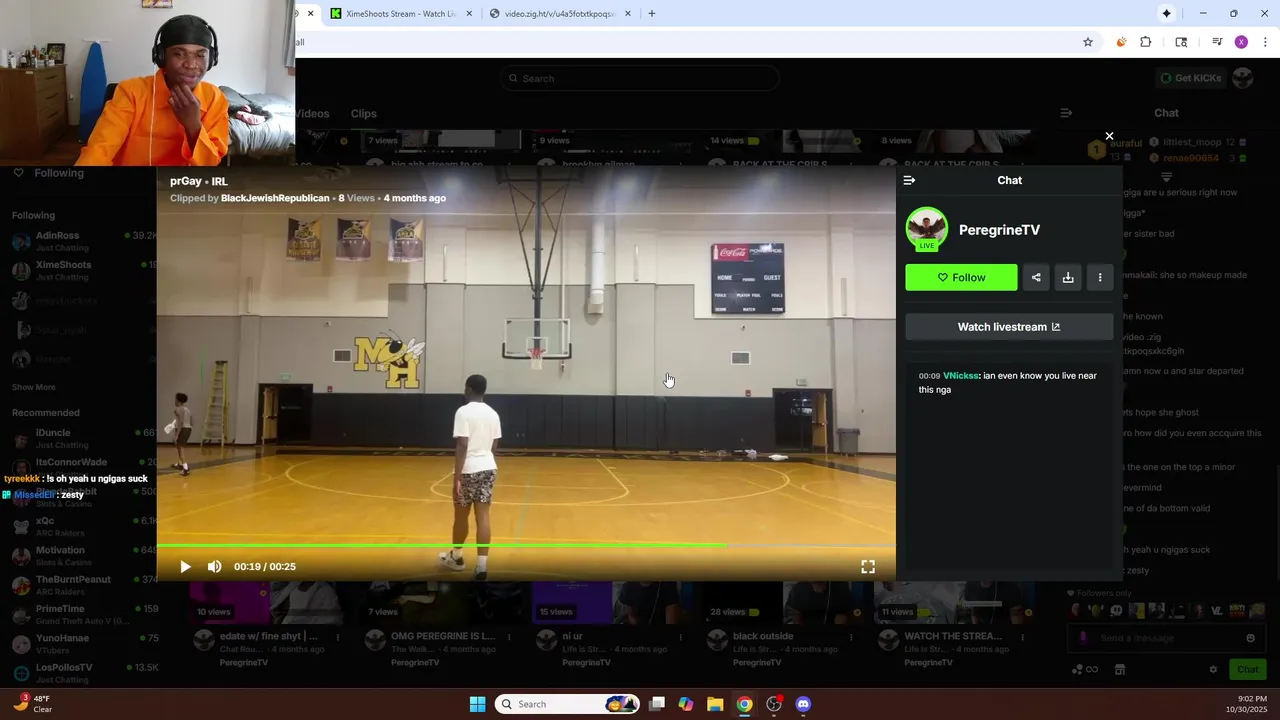The width and height of the screenshot is (1280, 720).
Task: Open the clip's more options menu
Action: [1100, 278]
